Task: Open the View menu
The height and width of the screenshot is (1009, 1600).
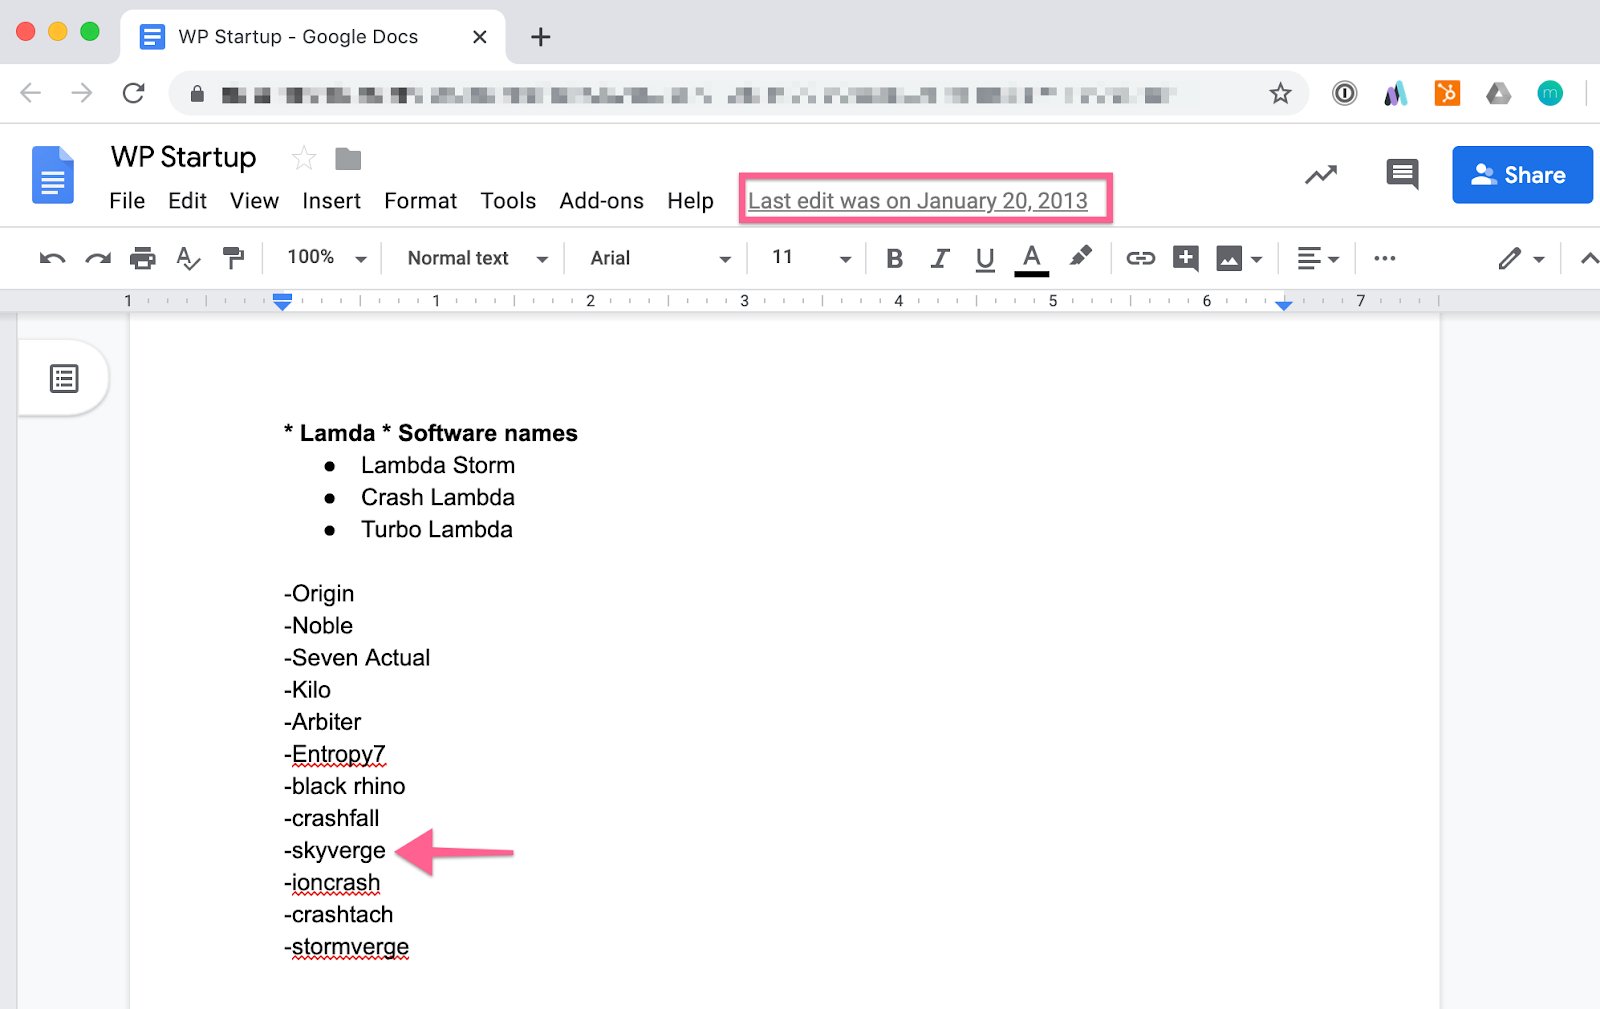Action: [254, 201]
